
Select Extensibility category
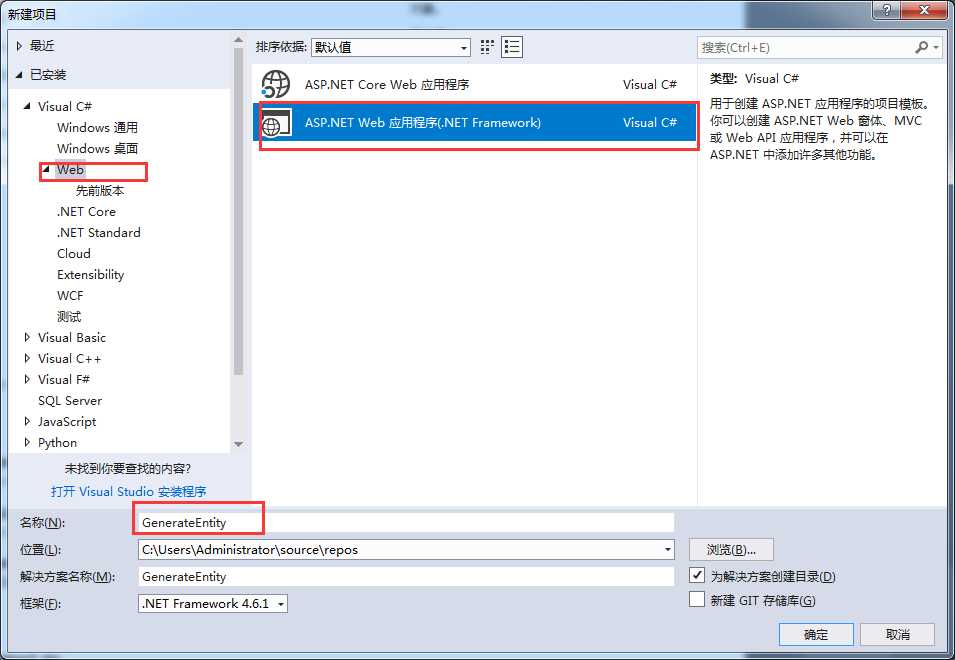(x=90, y=275)
